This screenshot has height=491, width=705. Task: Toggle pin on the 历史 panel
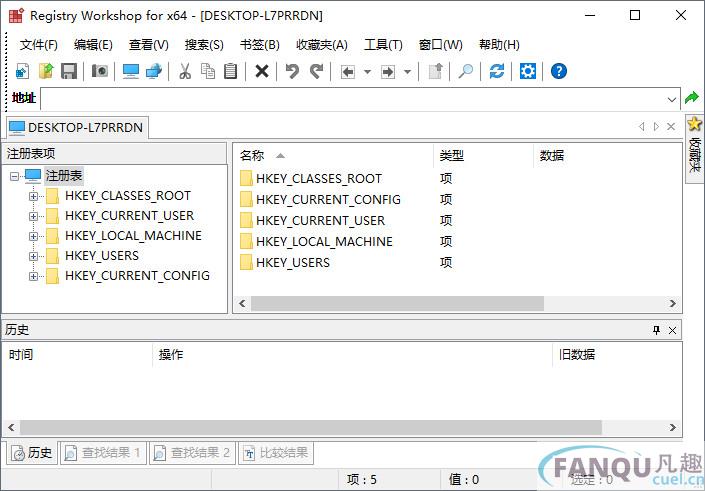(657, 330)
